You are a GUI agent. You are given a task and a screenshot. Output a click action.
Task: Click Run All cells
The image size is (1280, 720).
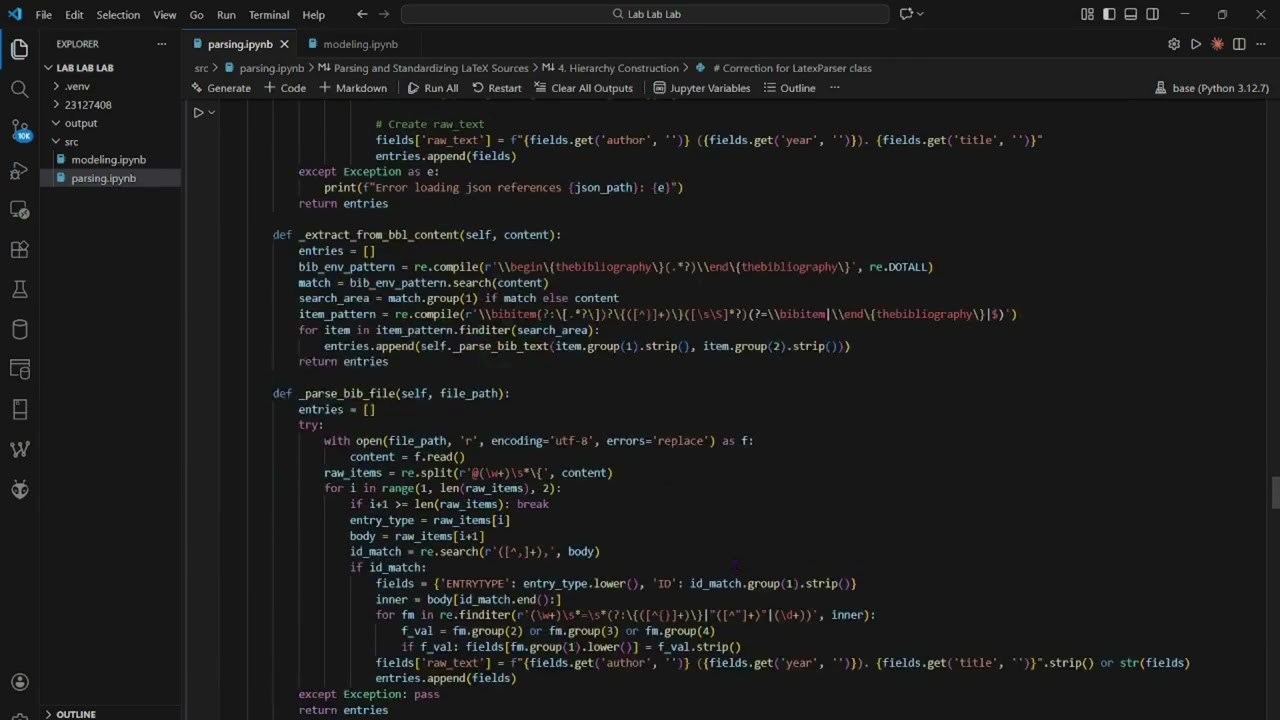(433, 88)
